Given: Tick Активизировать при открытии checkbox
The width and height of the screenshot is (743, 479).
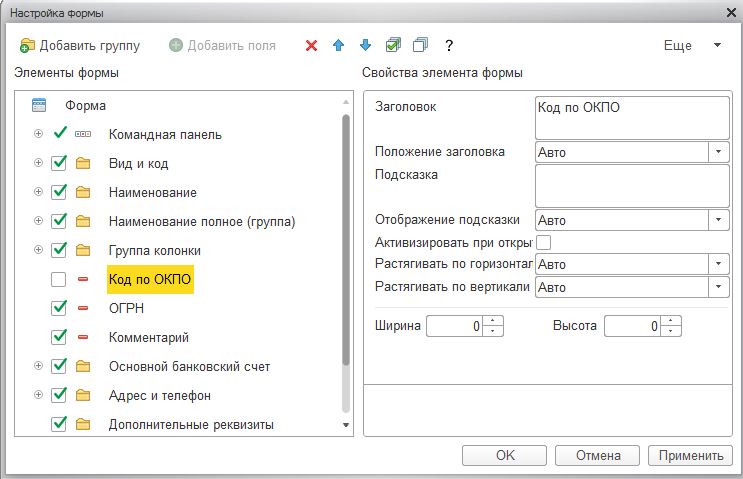Looking at the screenshot, I should point(543,243).
